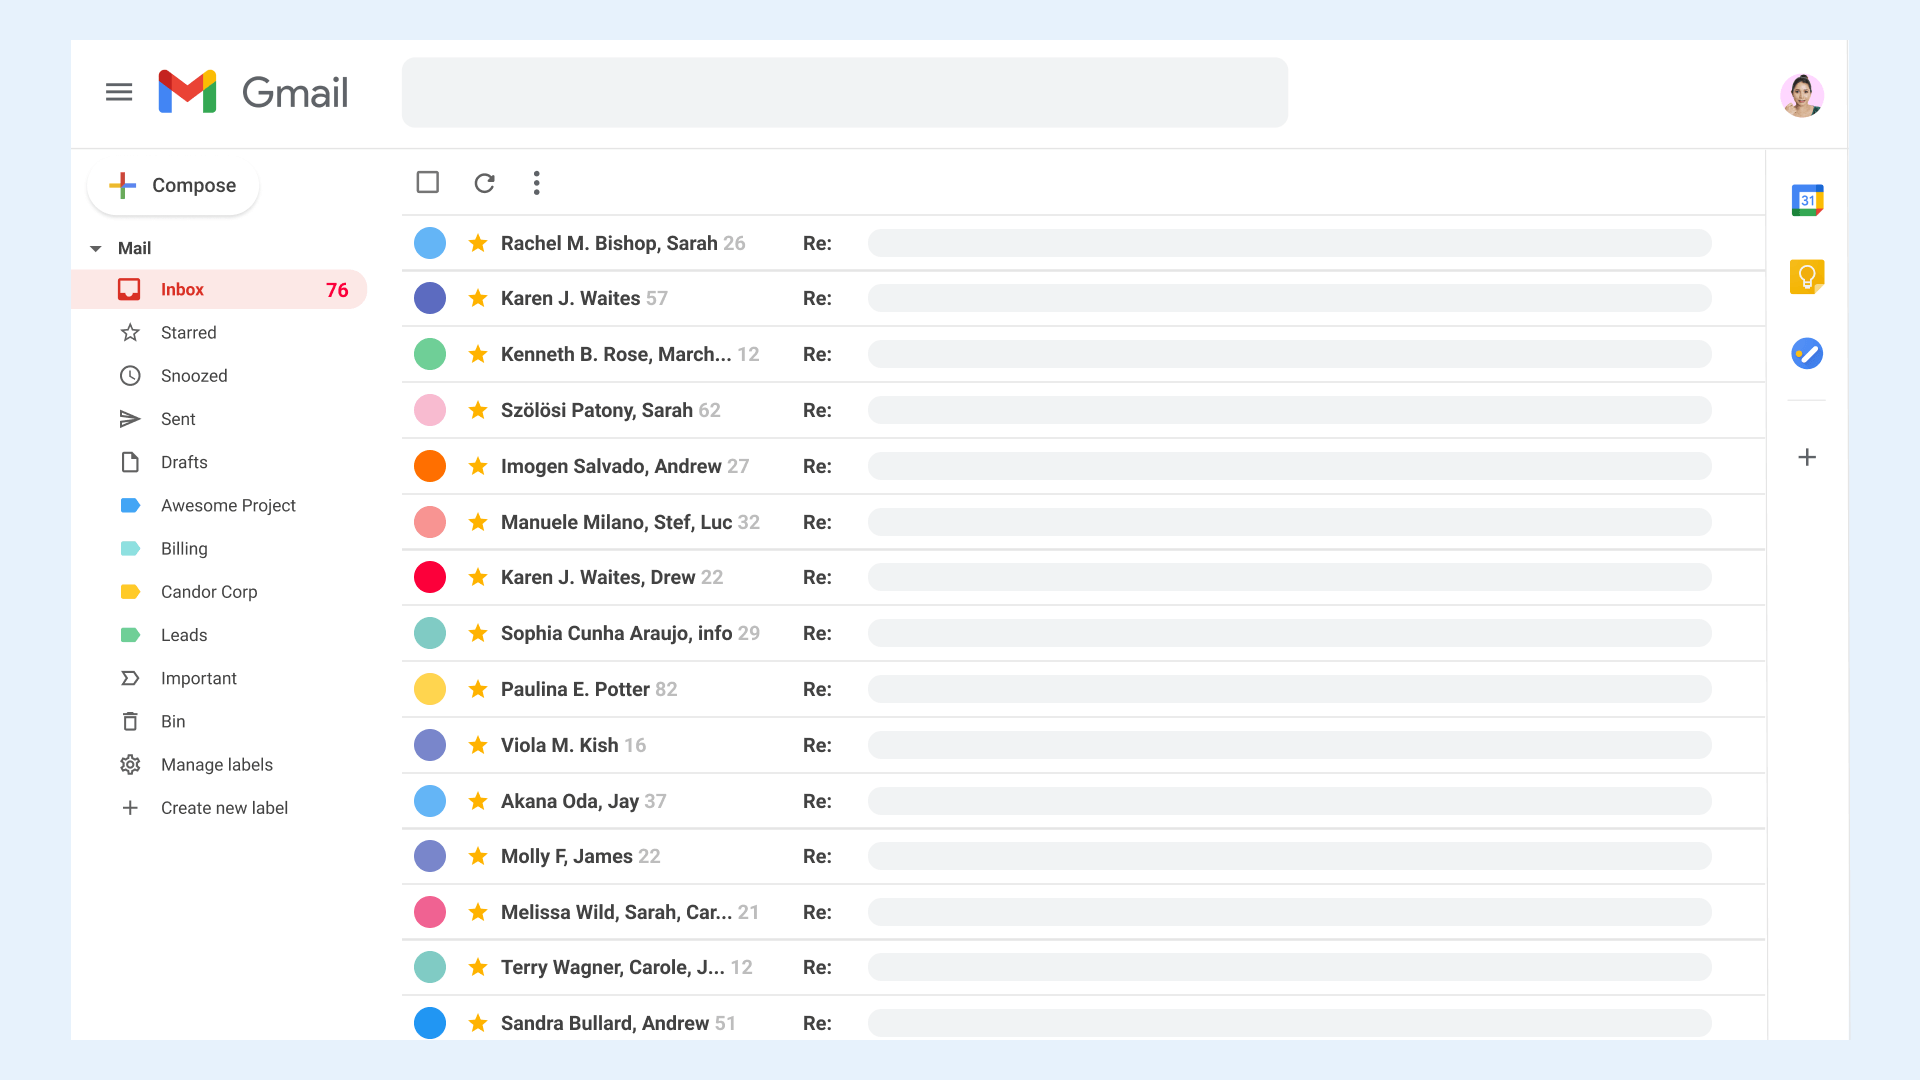Go to the Starred folder

pos(188,333)
